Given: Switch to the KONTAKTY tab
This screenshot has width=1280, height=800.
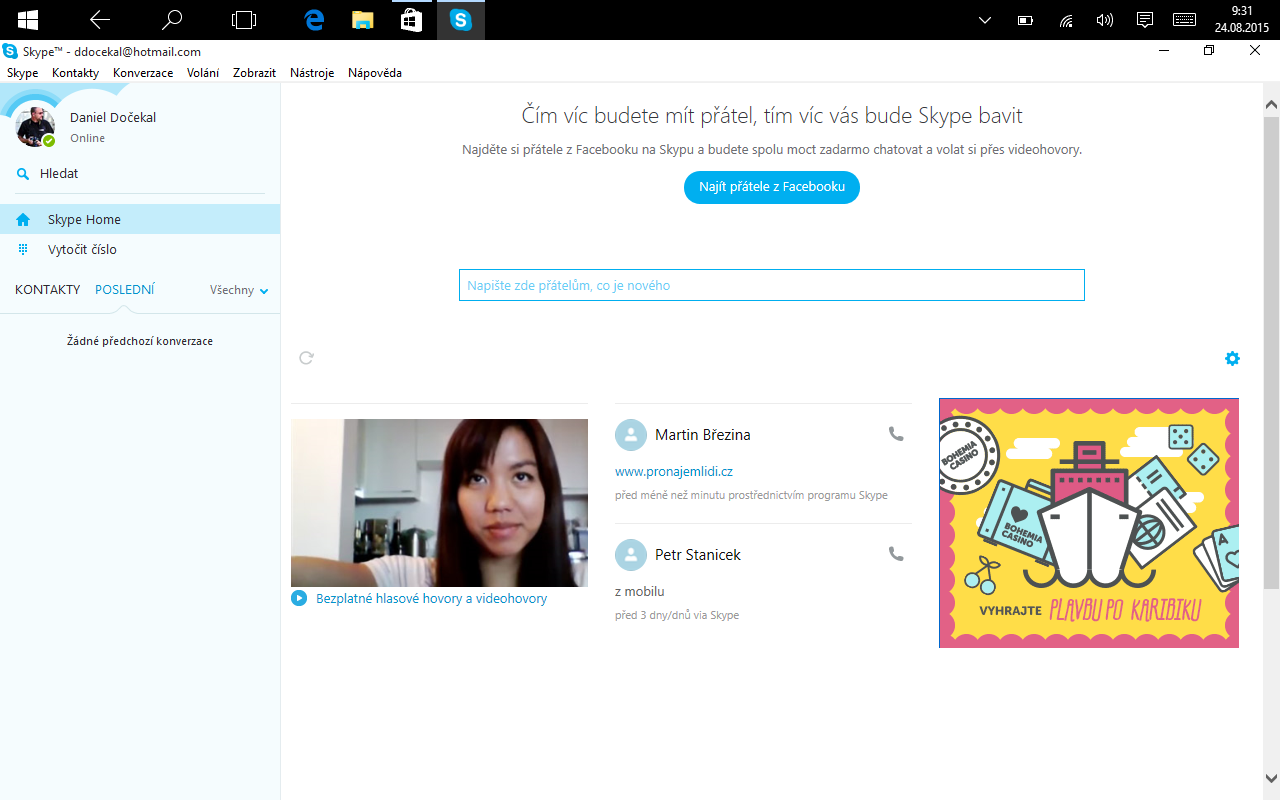Looking at the screenshot, I should [x=47, y=289].
